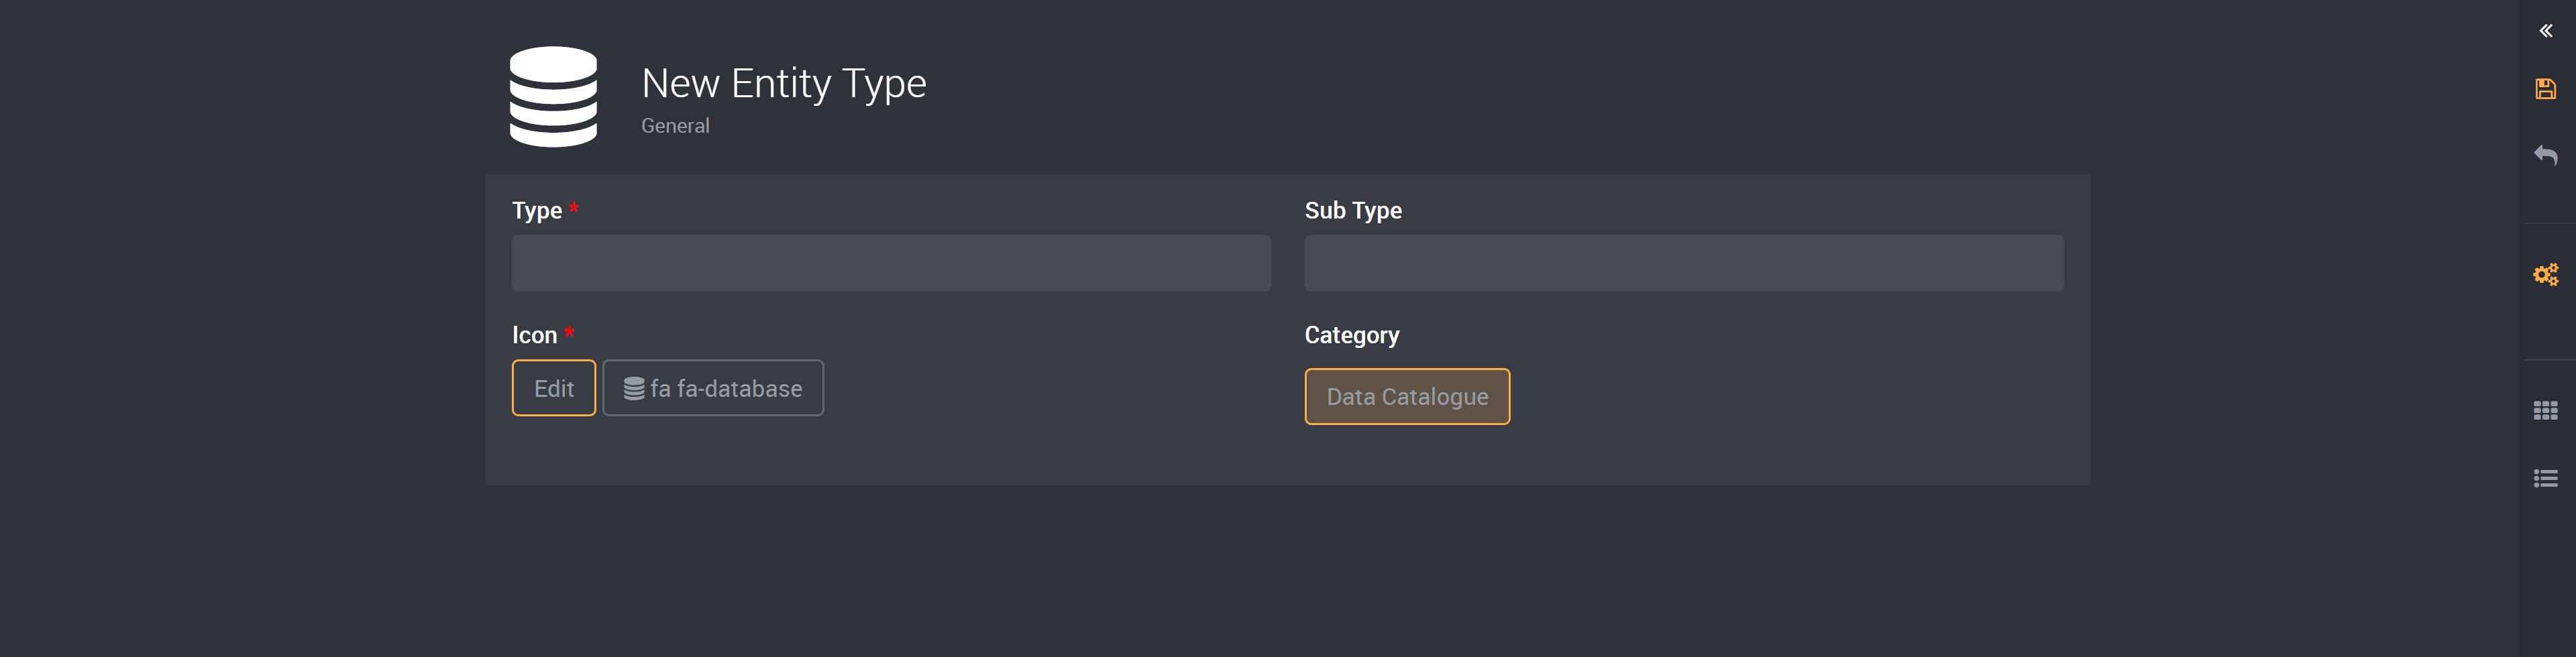This screenshot has width=2576, height=657.
Task: Open the orange gears settings icon
Action: click(2545, 274)
